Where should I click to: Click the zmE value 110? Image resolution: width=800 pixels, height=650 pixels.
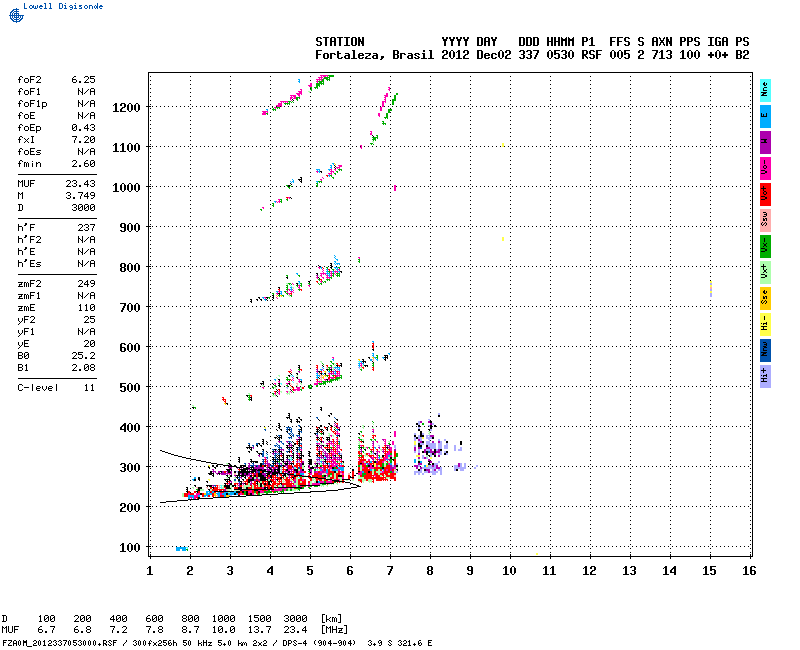pos(86,308)
